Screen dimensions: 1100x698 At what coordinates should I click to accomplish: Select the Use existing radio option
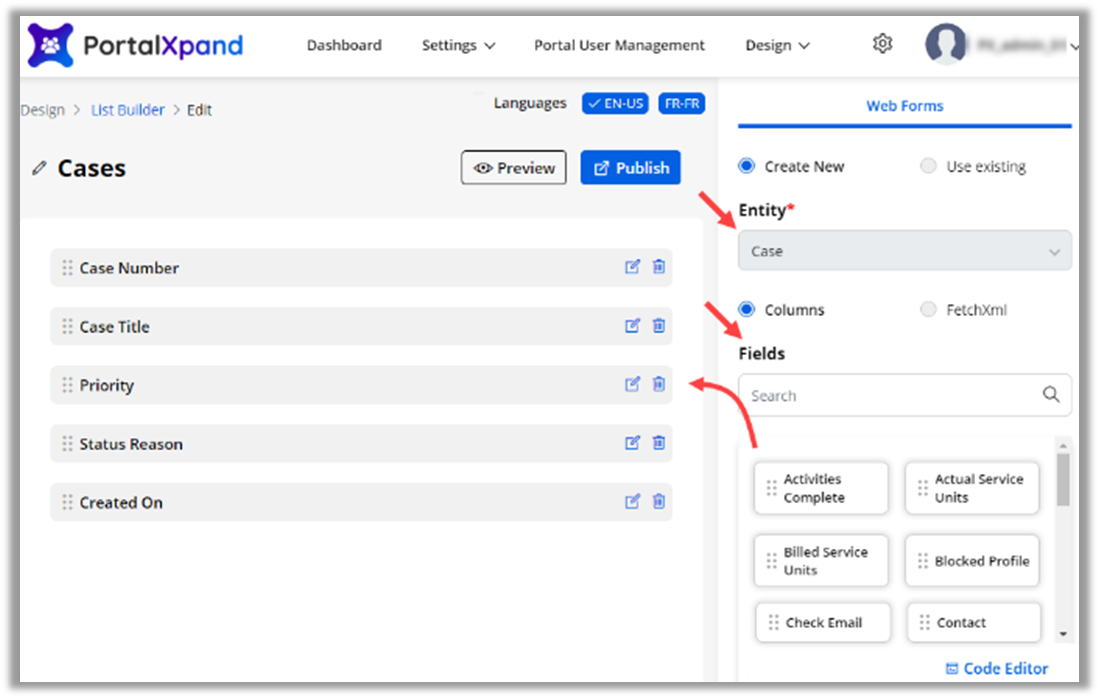[x=929, y=166]
